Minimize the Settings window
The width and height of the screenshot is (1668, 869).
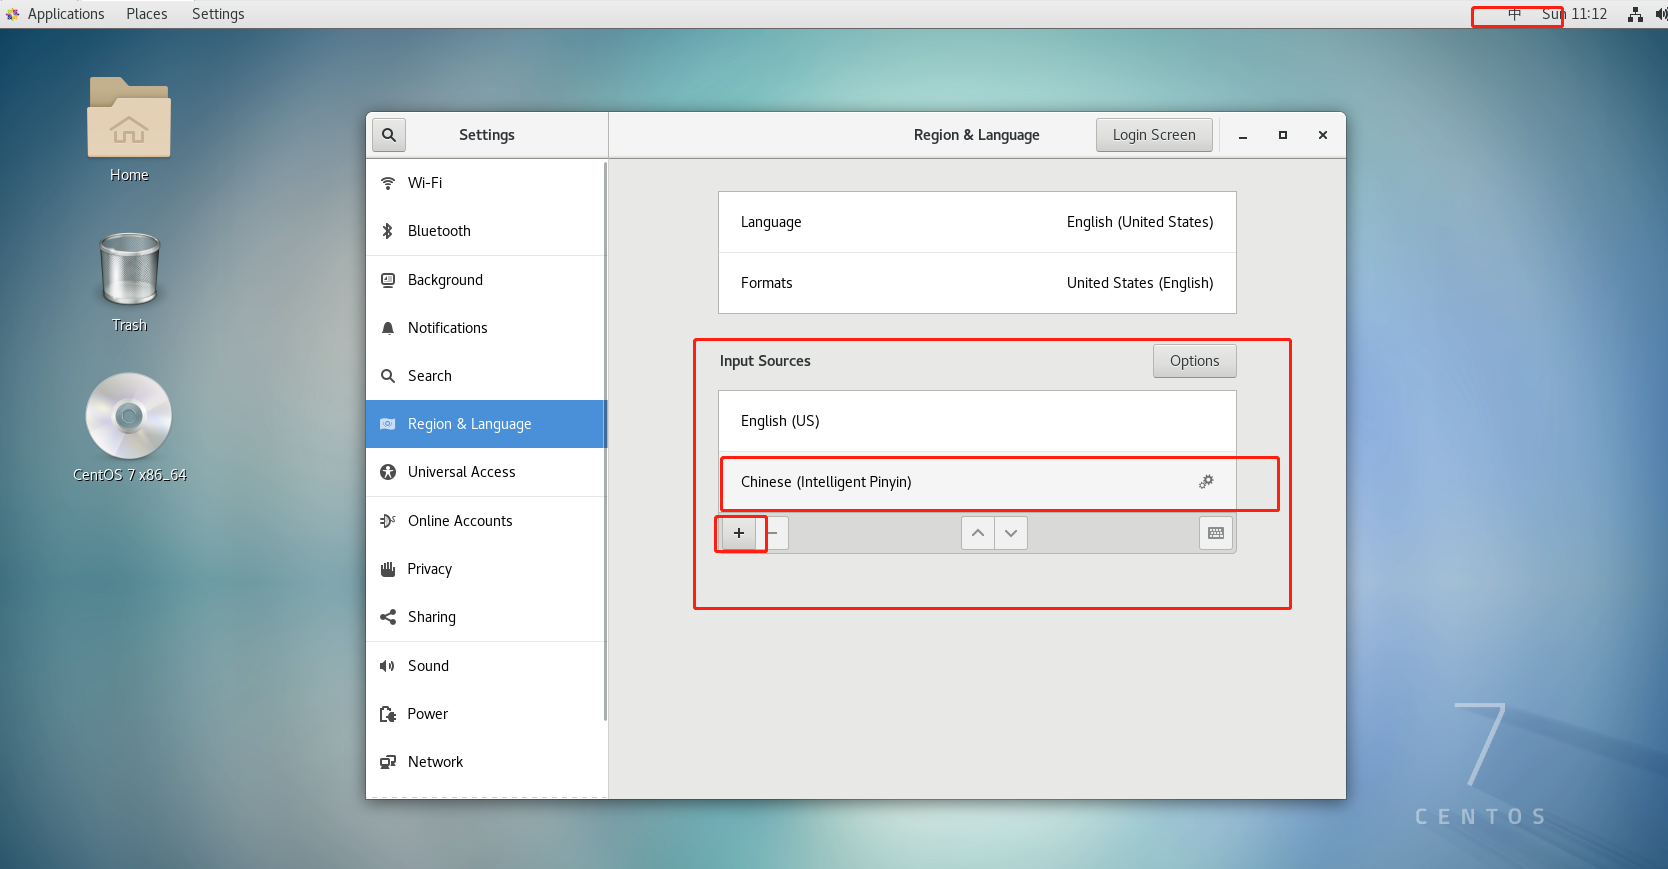(1243, 135)
